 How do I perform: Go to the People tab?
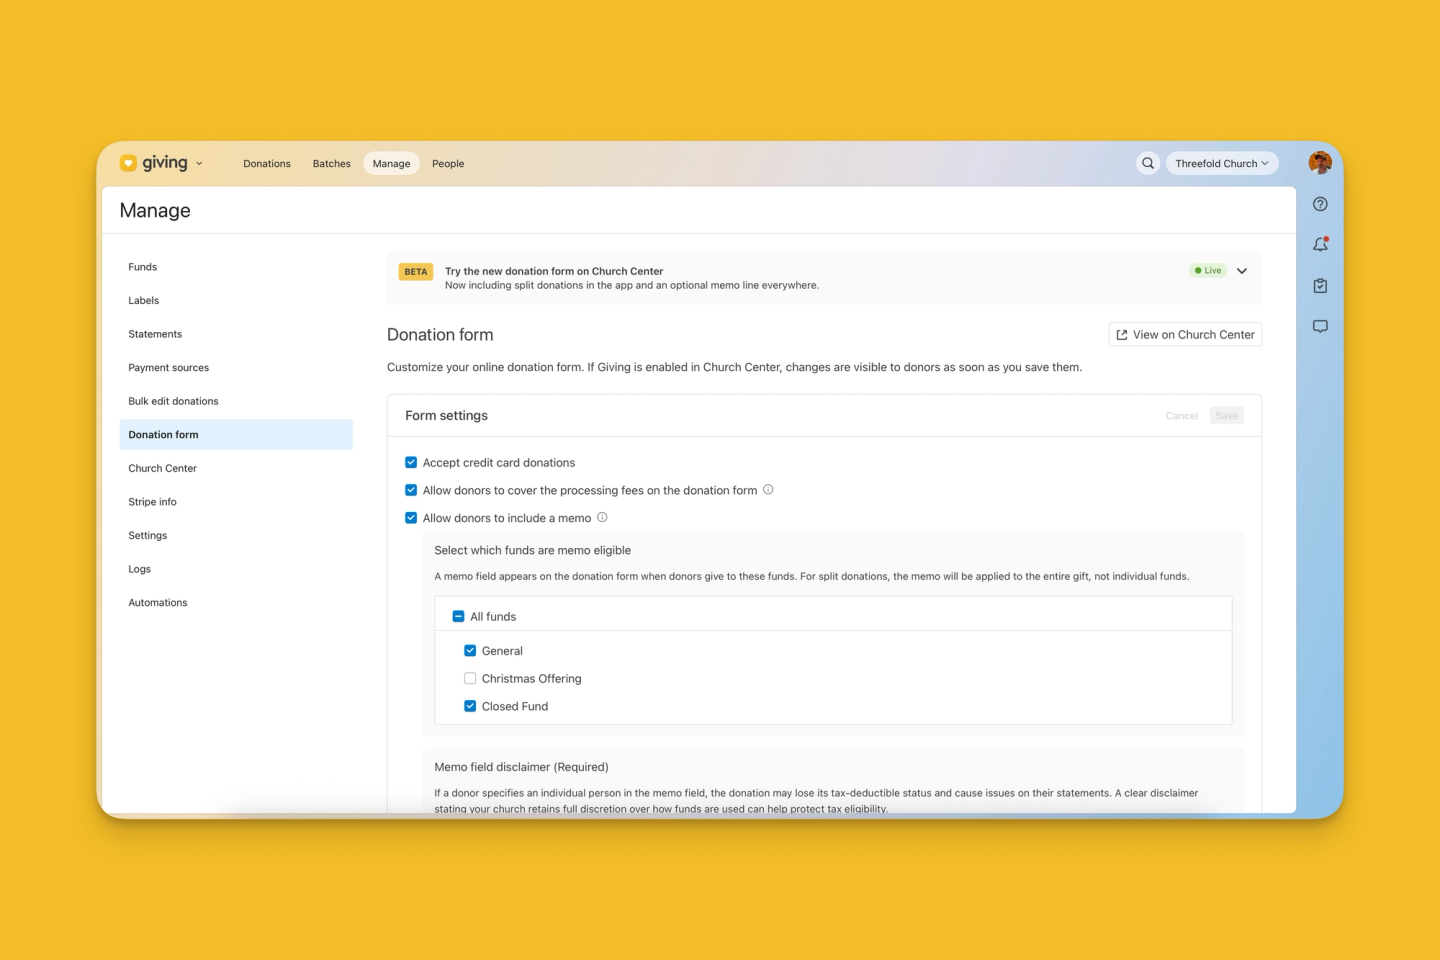tap(448, 164)
